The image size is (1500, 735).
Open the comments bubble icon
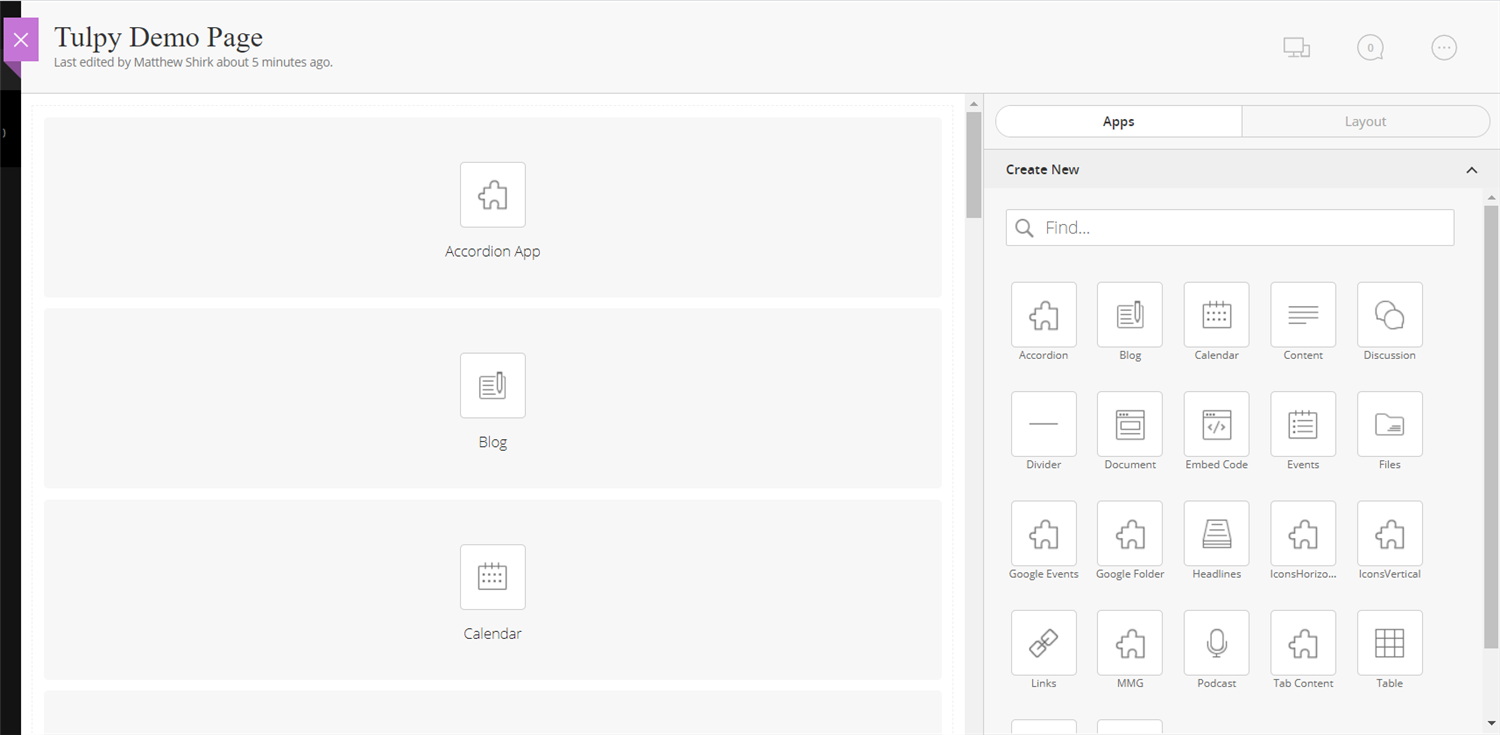(x=1370, y=47)
